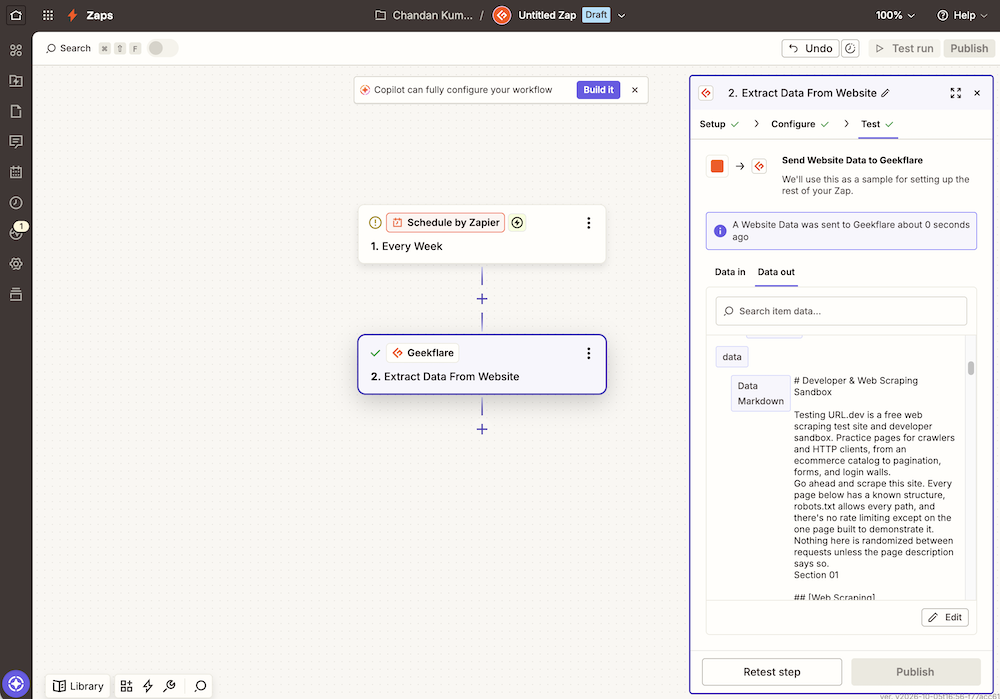Screen dimensions: 1000x699
Task: Toggle the switch next to Search
Action: click(x=163, y=48)
